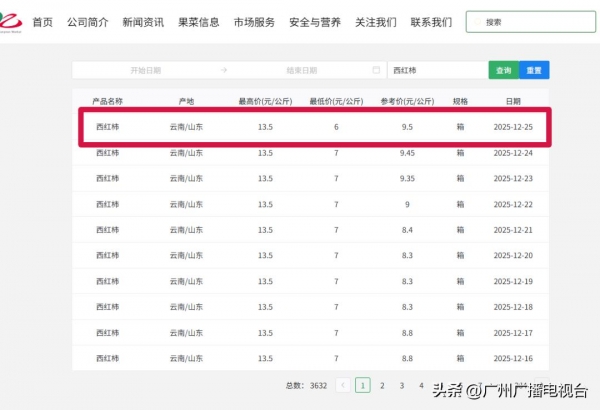Click the previous page arrow in pagination
The height and width of the screenshot is (410, 600).
(x=343, y=385)
